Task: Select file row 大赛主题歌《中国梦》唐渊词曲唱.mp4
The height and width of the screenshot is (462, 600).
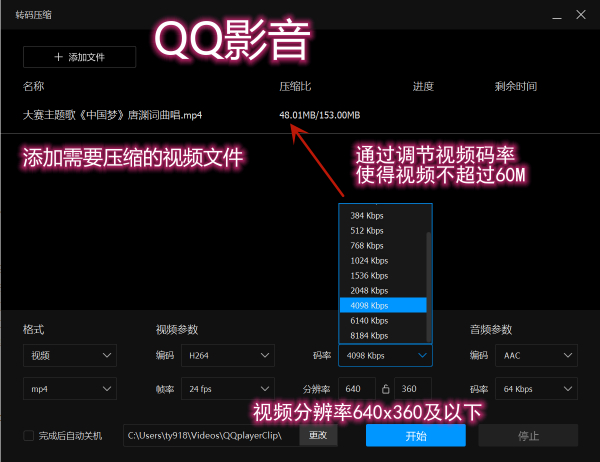Action: [x=300, y=115]
